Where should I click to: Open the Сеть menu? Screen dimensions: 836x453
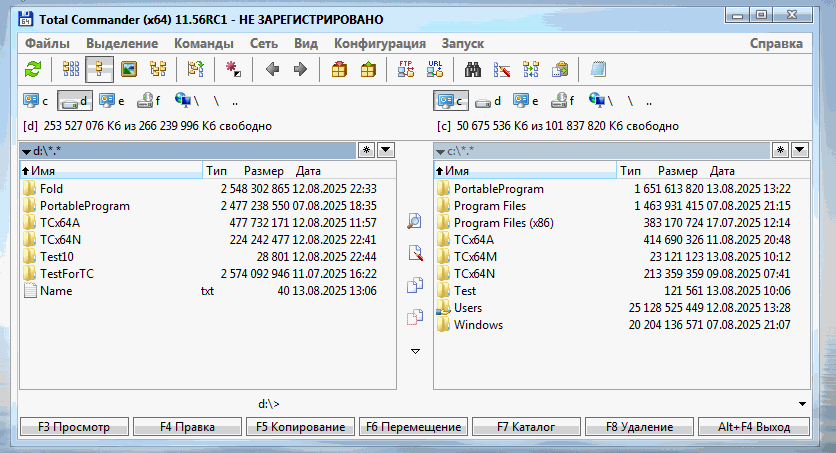tap(264, 44)
